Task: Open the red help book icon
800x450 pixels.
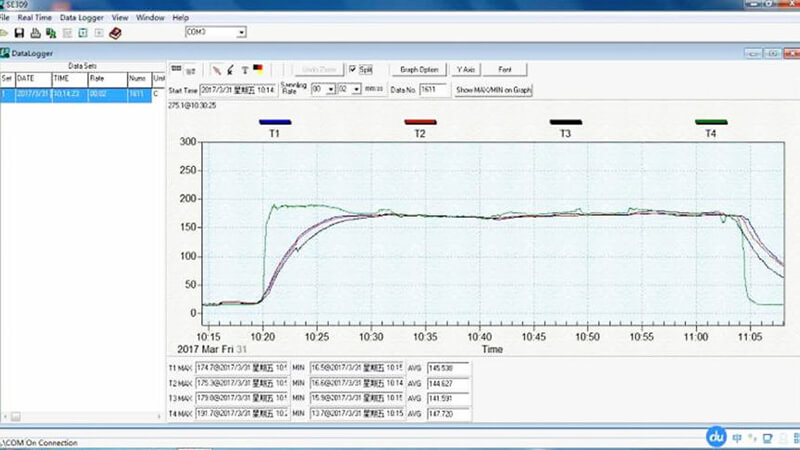Action: (114, 33)
